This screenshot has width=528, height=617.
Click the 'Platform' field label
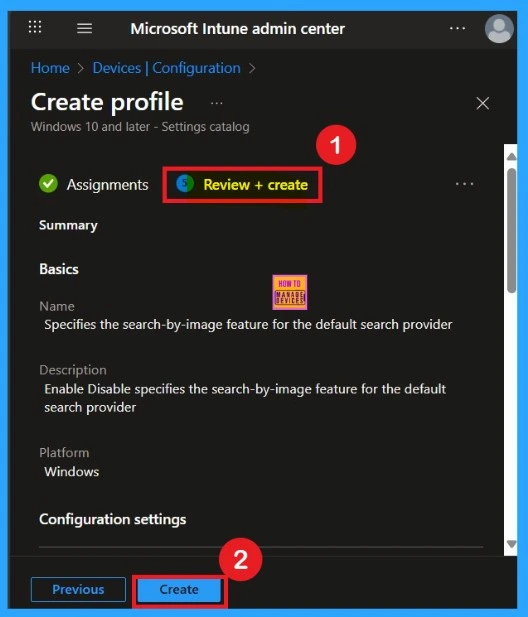click(x=64, y=453)
